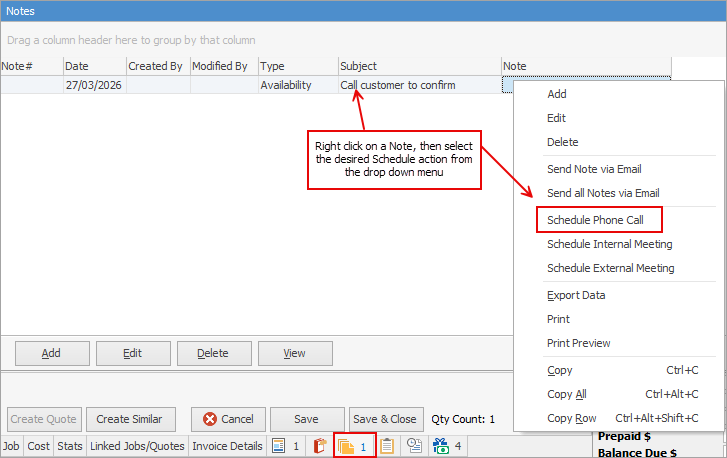Sort by the Created By column header
The height and width of the screenshot is (458, 727).
158,66
